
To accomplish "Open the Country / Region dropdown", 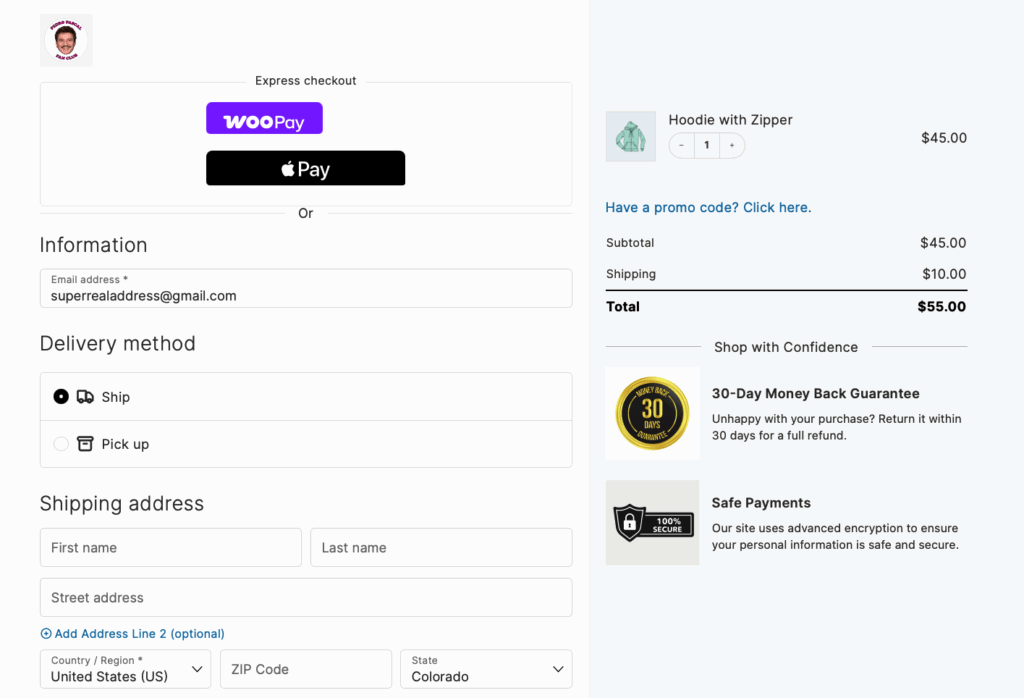I will [x=125, y=669].
